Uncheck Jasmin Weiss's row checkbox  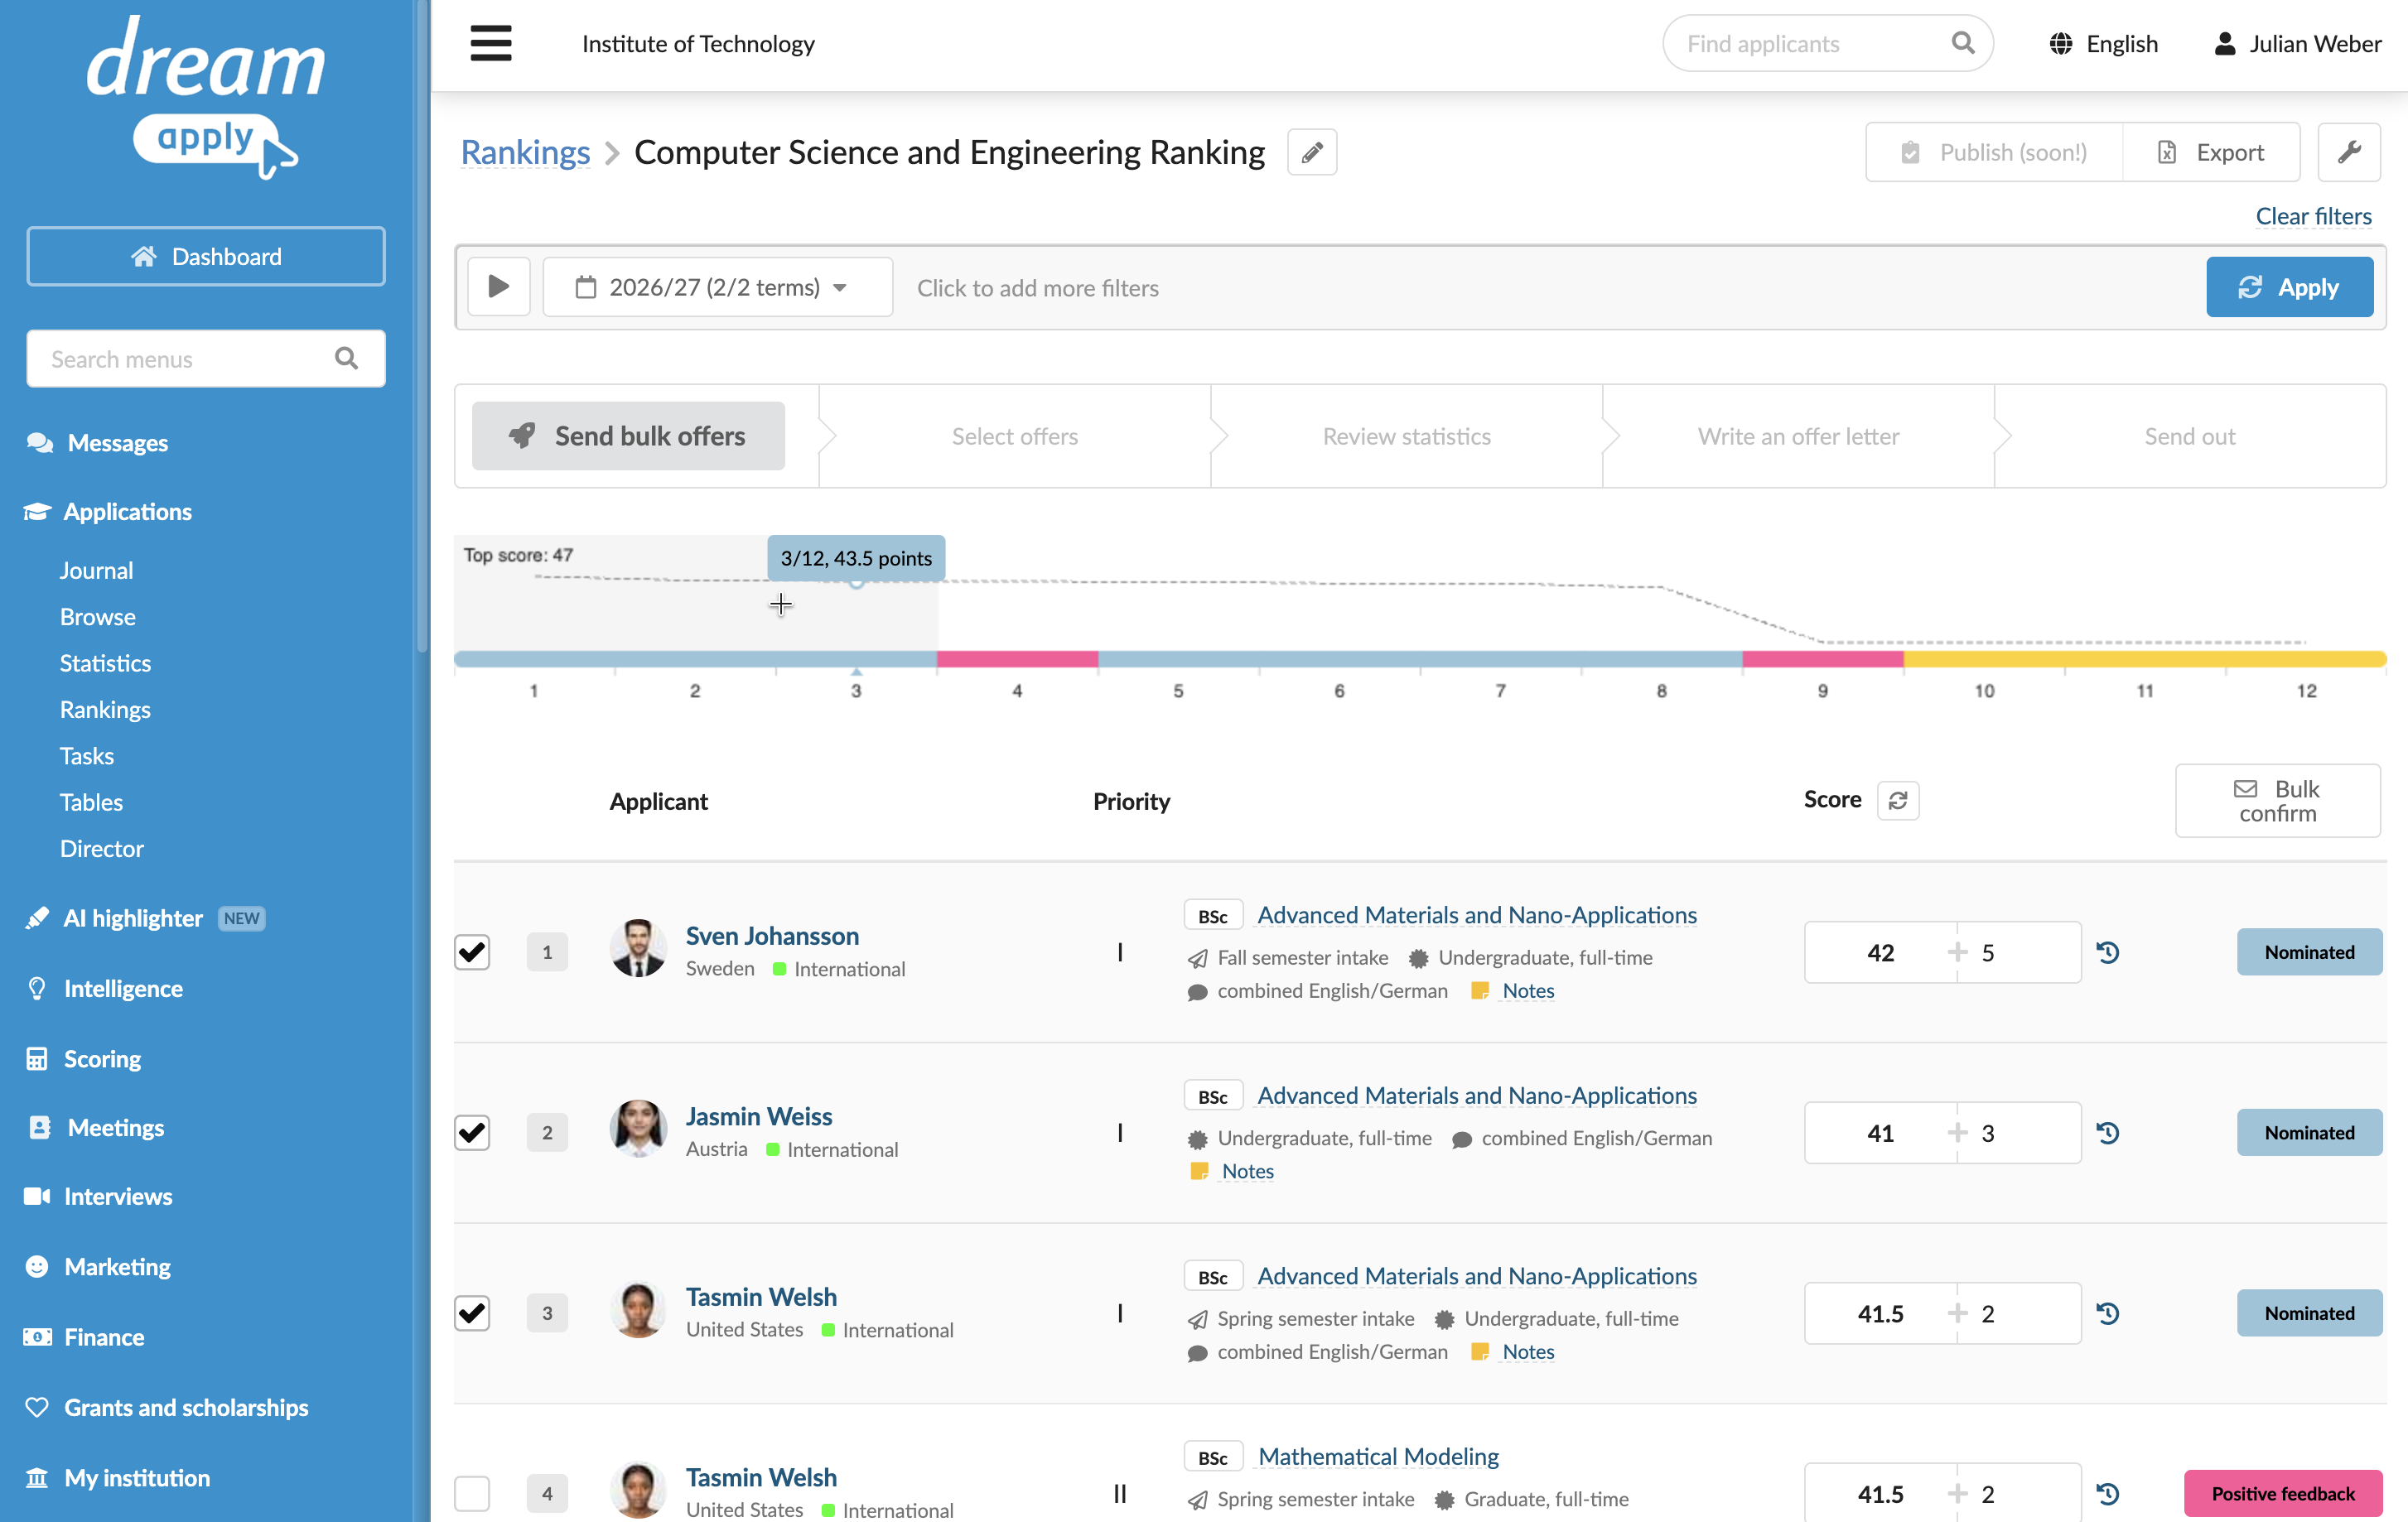[472, 1133]
